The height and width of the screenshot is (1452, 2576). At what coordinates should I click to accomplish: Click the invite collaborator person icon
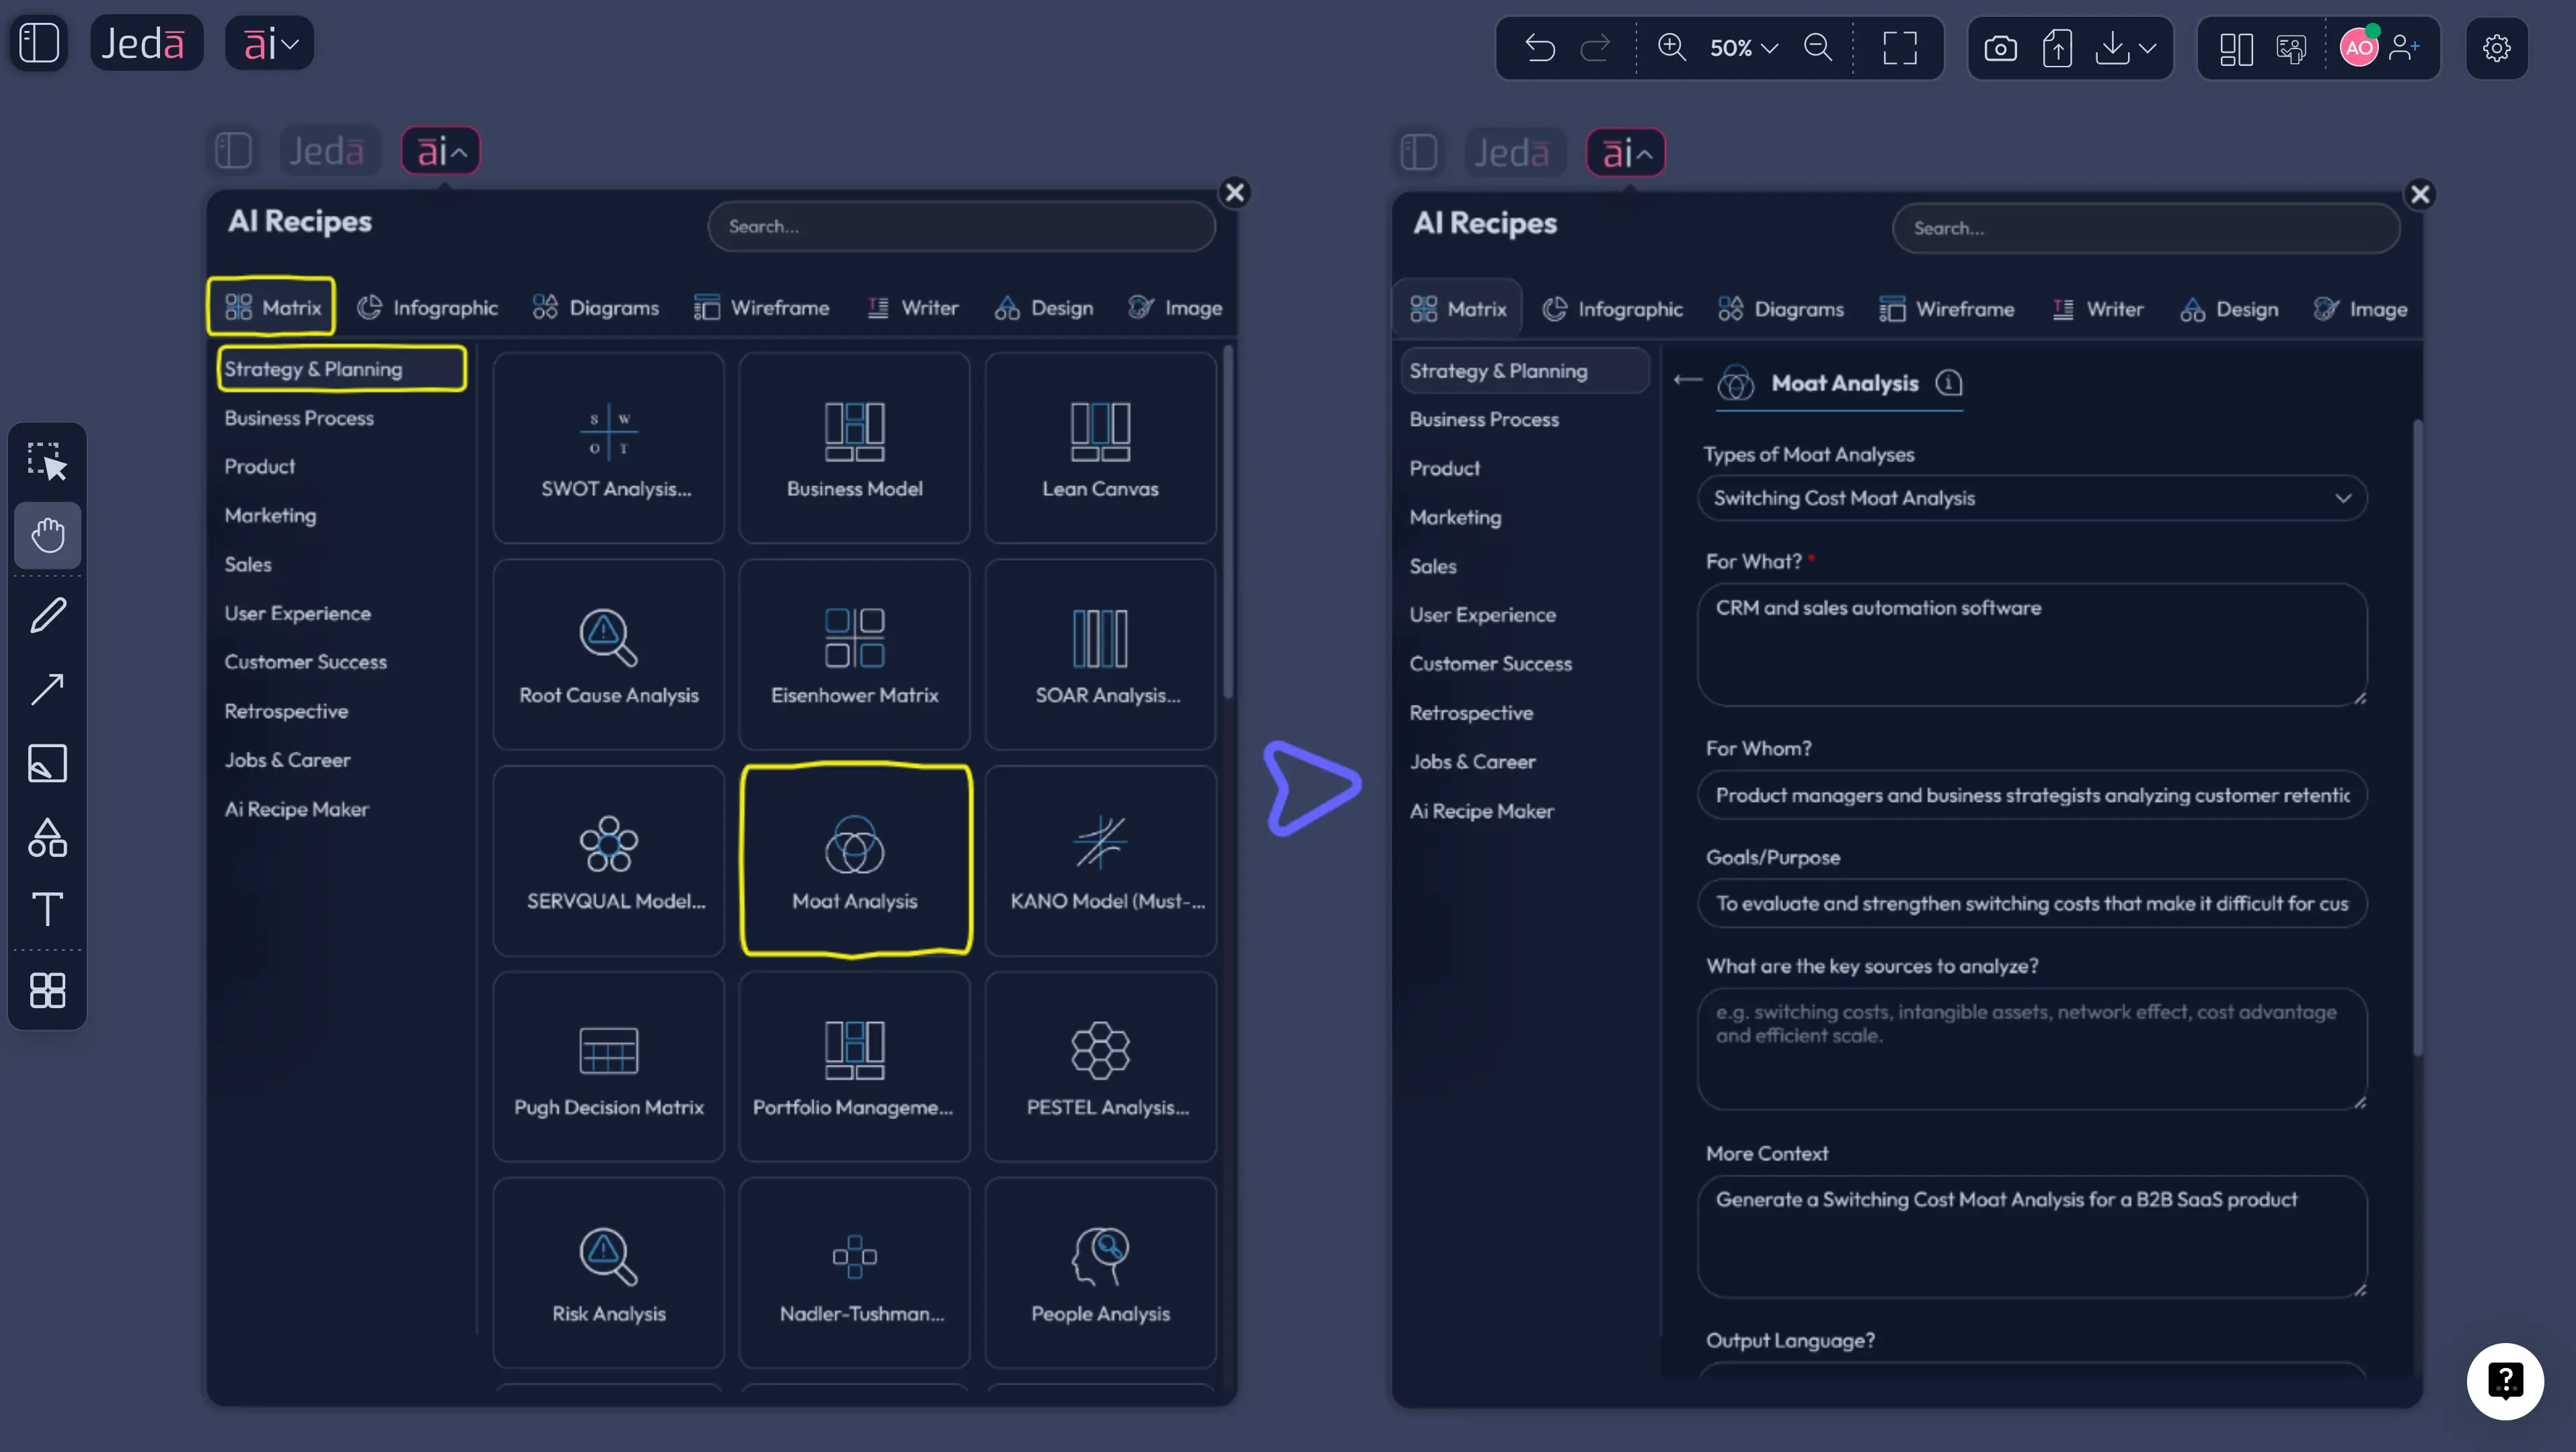coord(2406,48)
